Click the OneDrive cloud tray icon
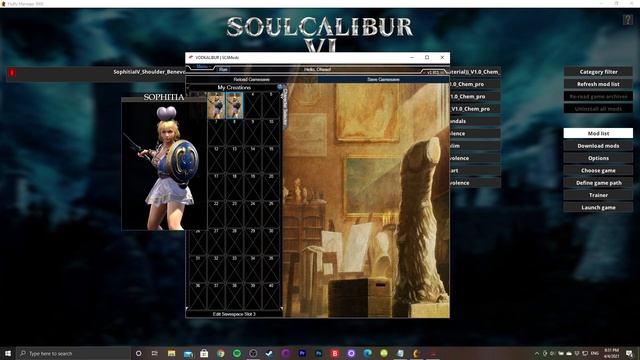Screen dimensions: 640x360 point(569,353)
